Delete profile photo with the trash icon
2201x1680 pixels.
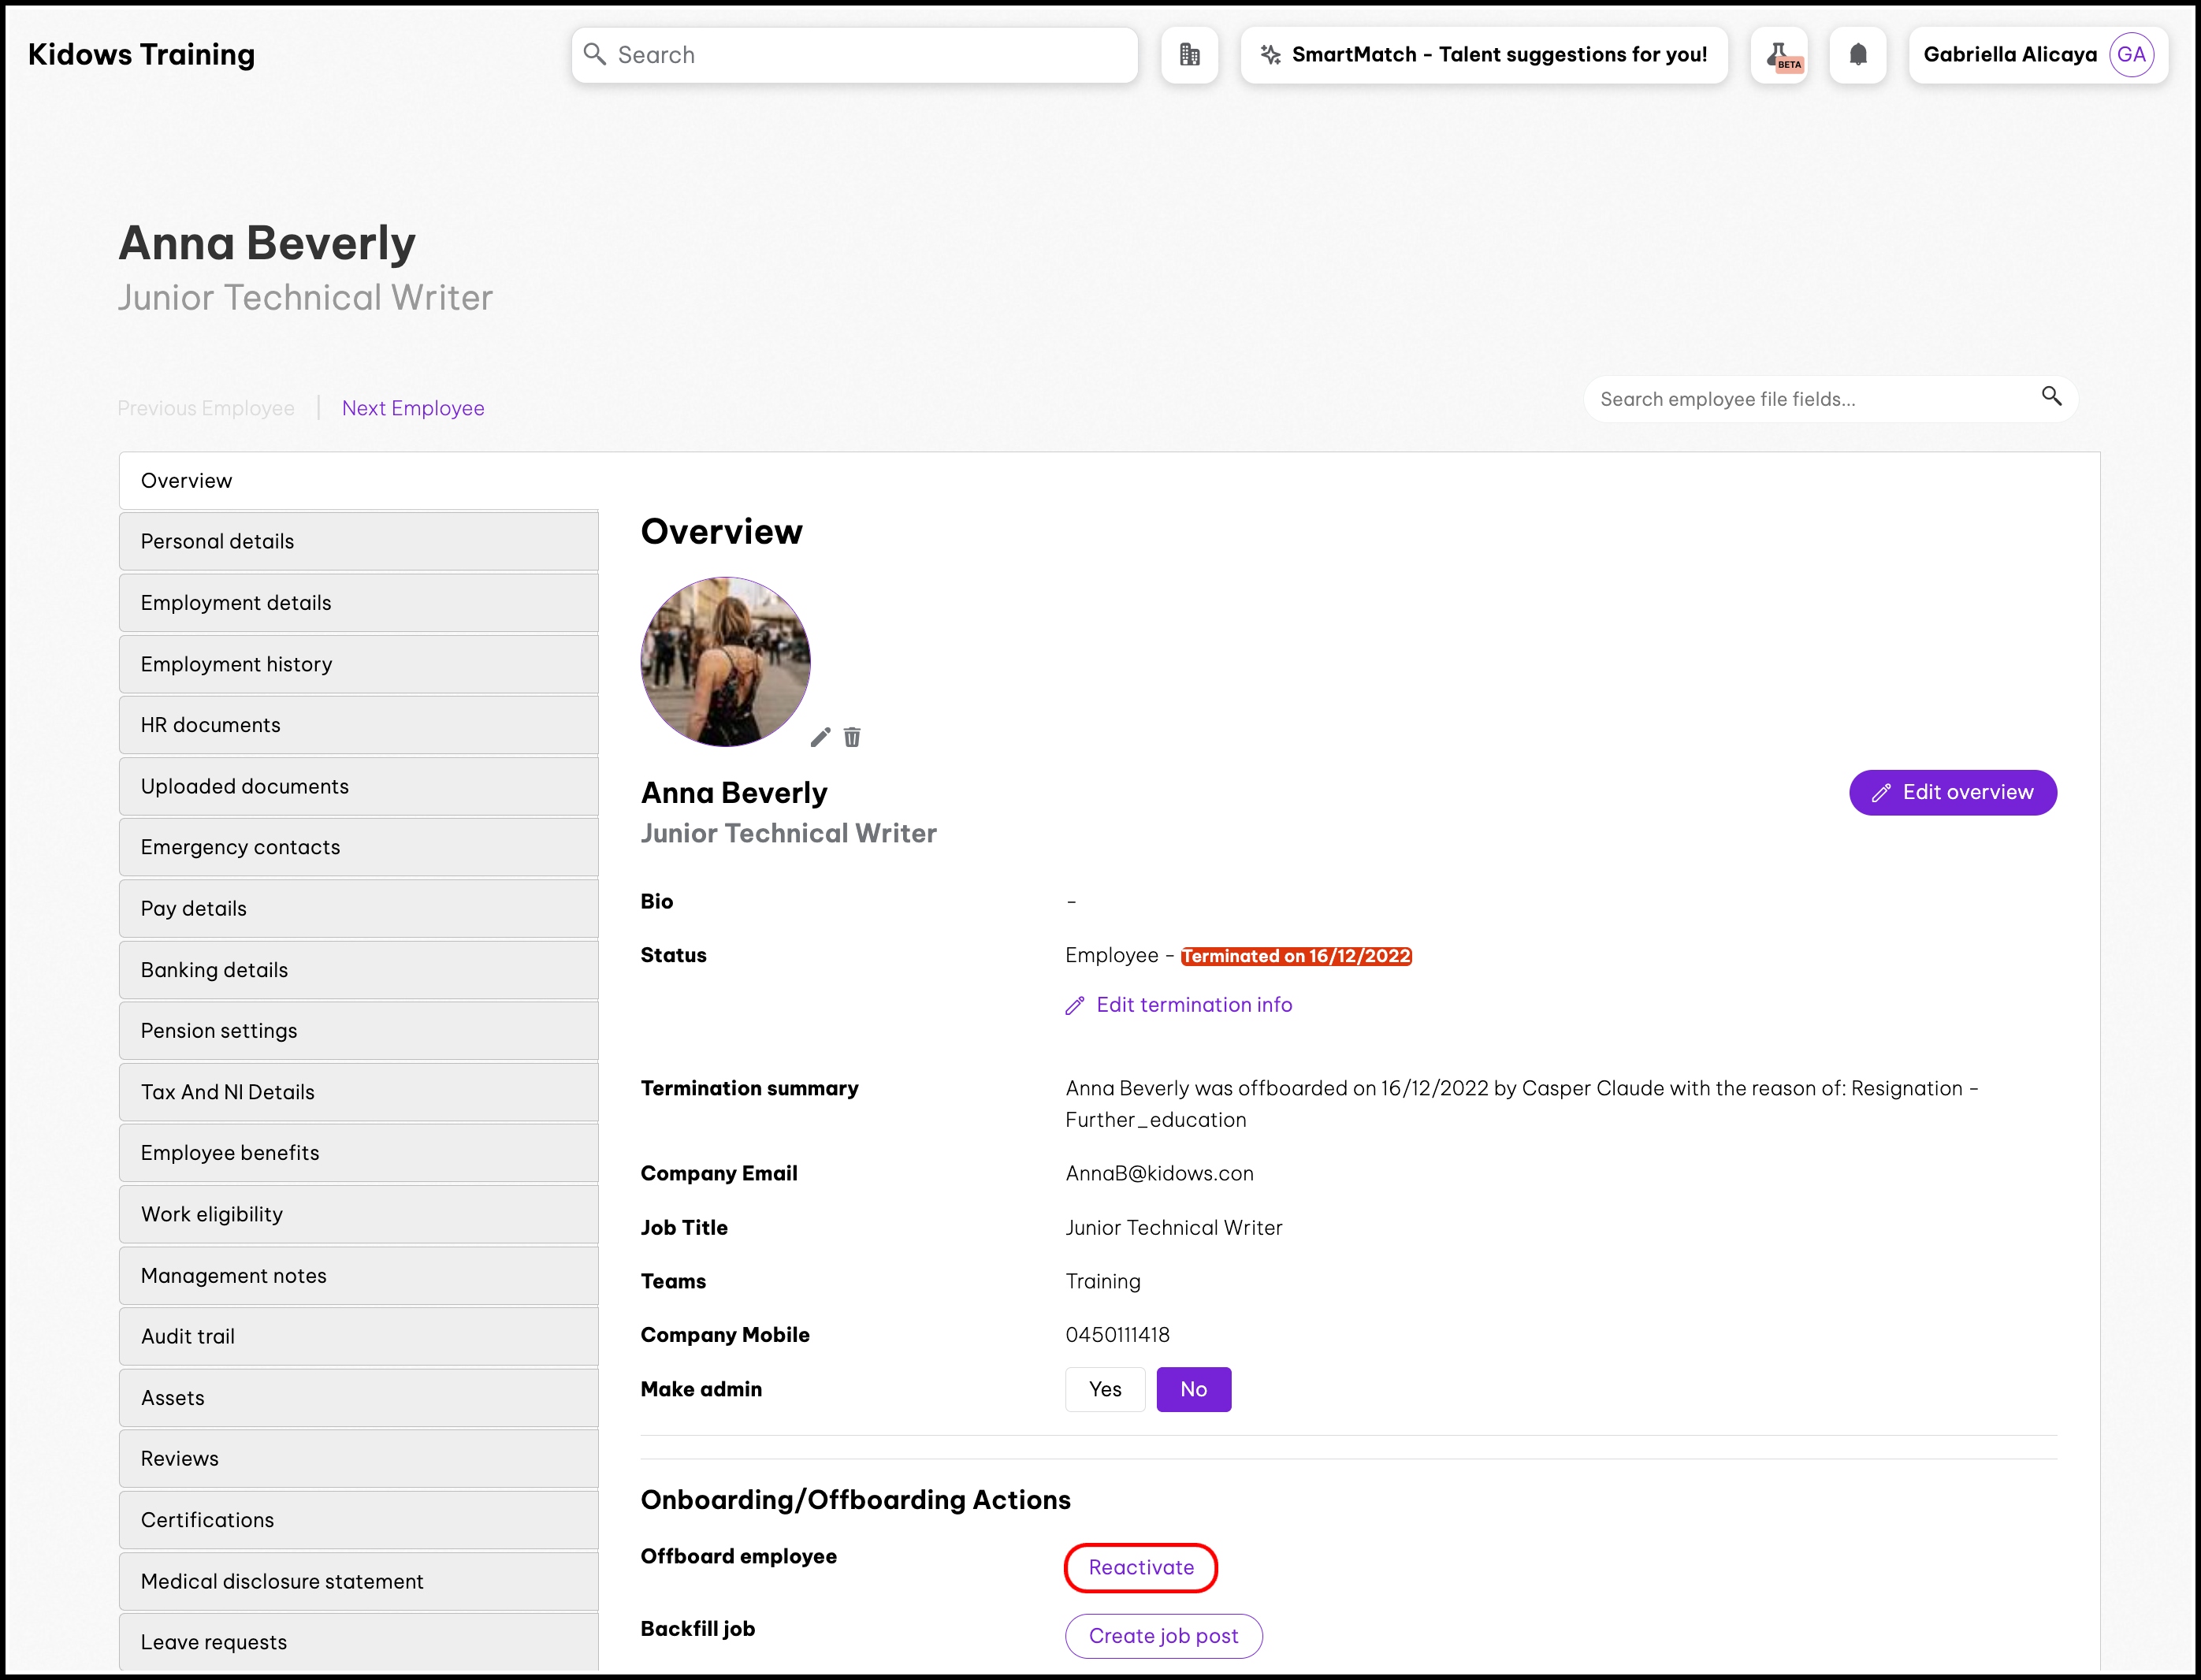[852, 737]
